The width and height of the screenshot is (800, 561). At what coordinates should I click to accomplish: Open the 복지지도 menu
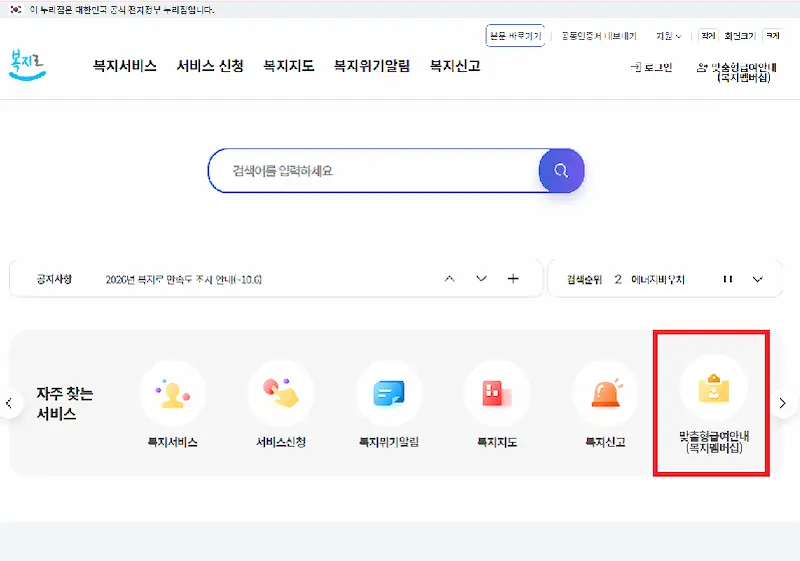point(289,66)
